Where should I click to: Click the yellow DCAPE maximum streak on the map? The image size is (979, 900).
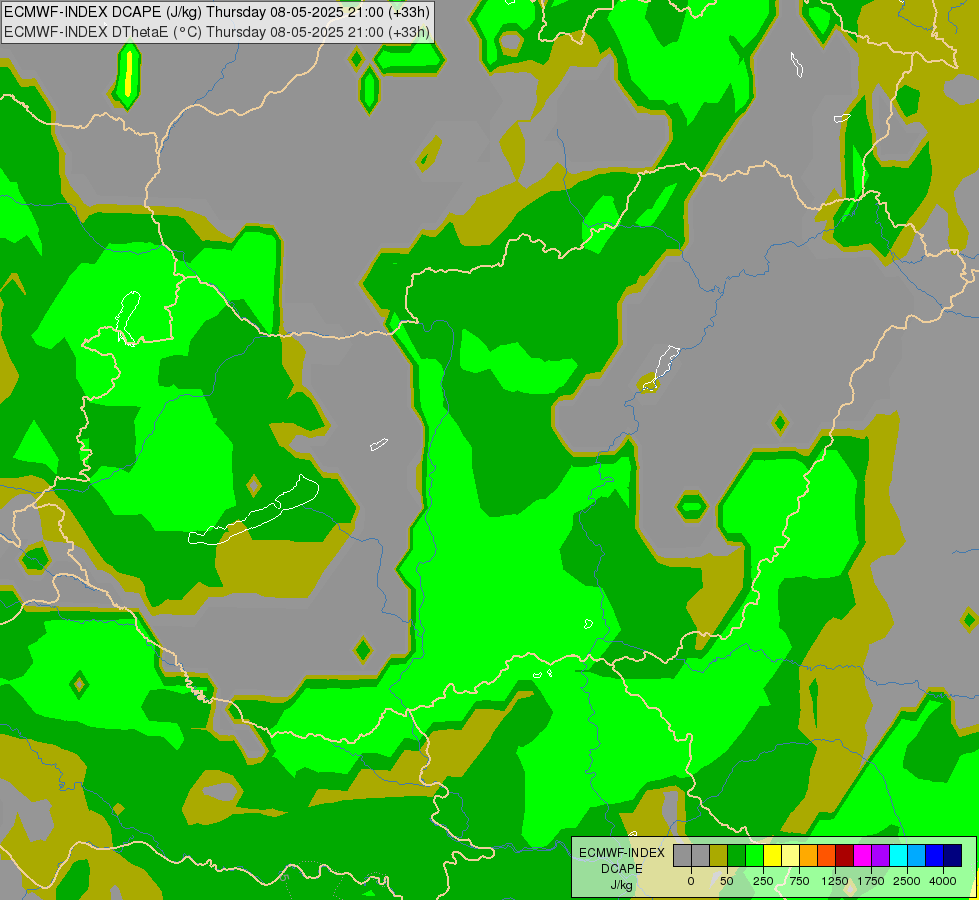[129, 73]
